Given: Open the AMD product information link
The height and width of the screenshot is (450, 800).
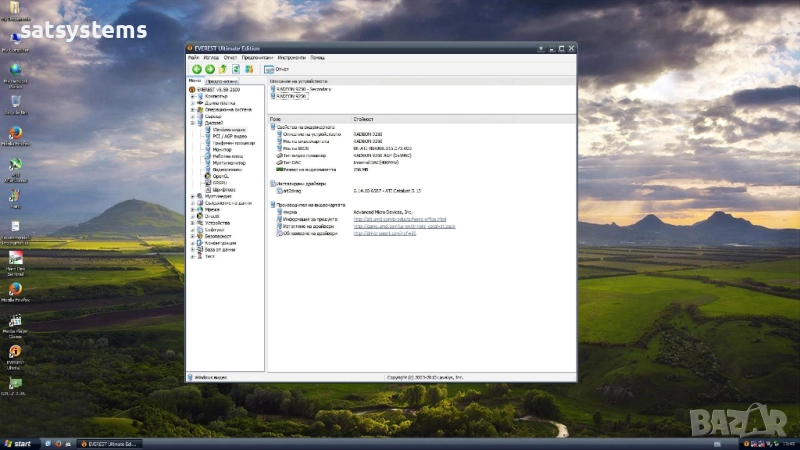Looking at the screenshot, I should point(399,218).
